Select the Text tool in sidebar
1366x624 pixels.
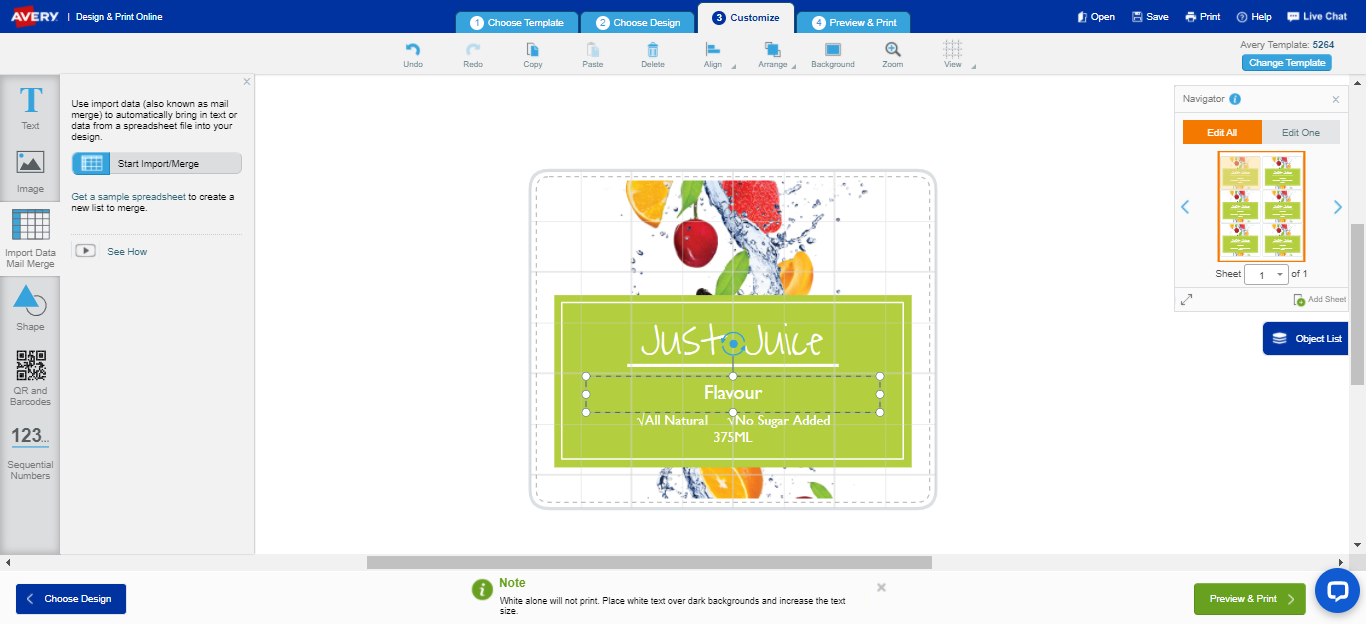tap(30, 108)
